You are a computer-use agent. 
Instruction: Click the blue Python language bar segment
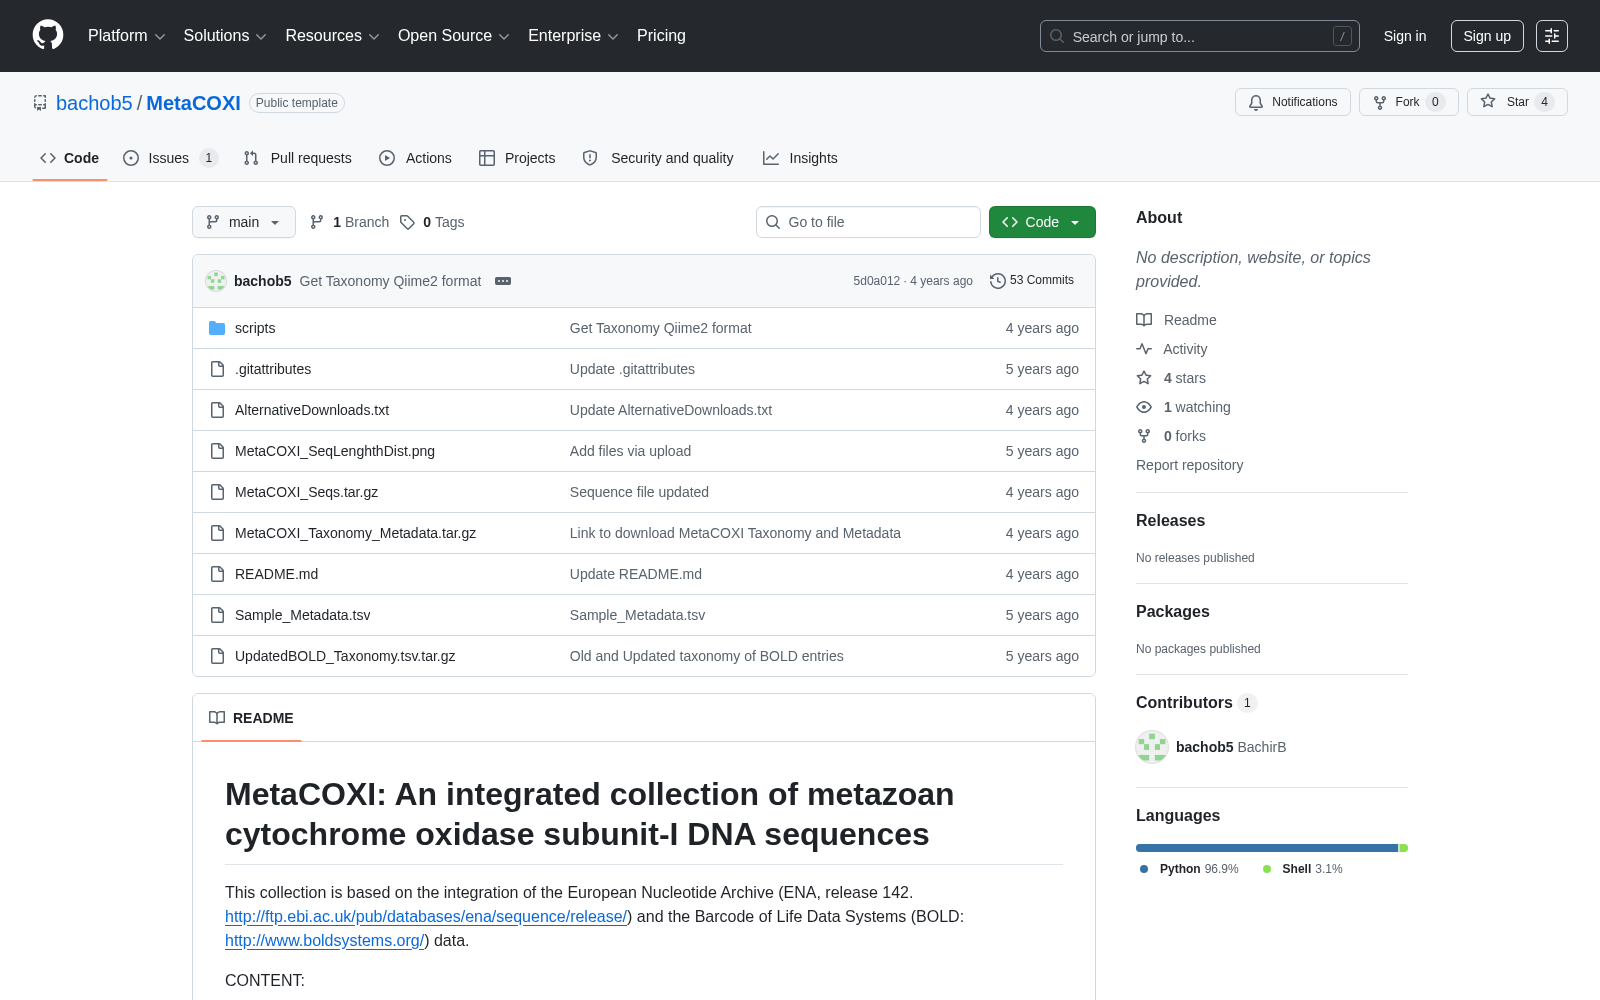[1267, 848]
